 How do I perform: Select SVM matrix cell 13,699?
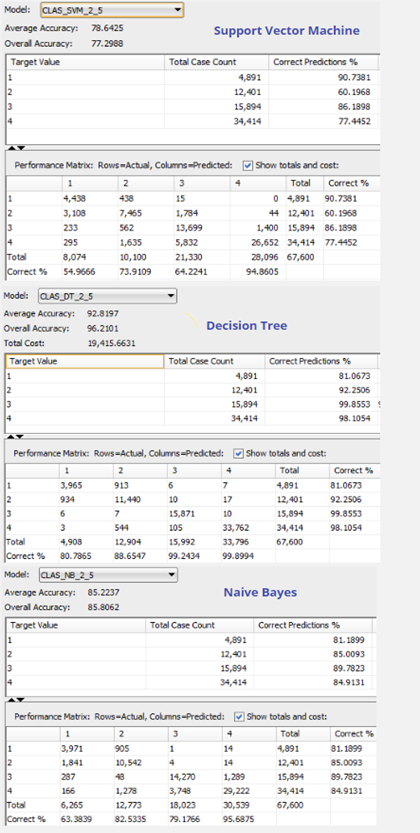(x=189, y=227)
